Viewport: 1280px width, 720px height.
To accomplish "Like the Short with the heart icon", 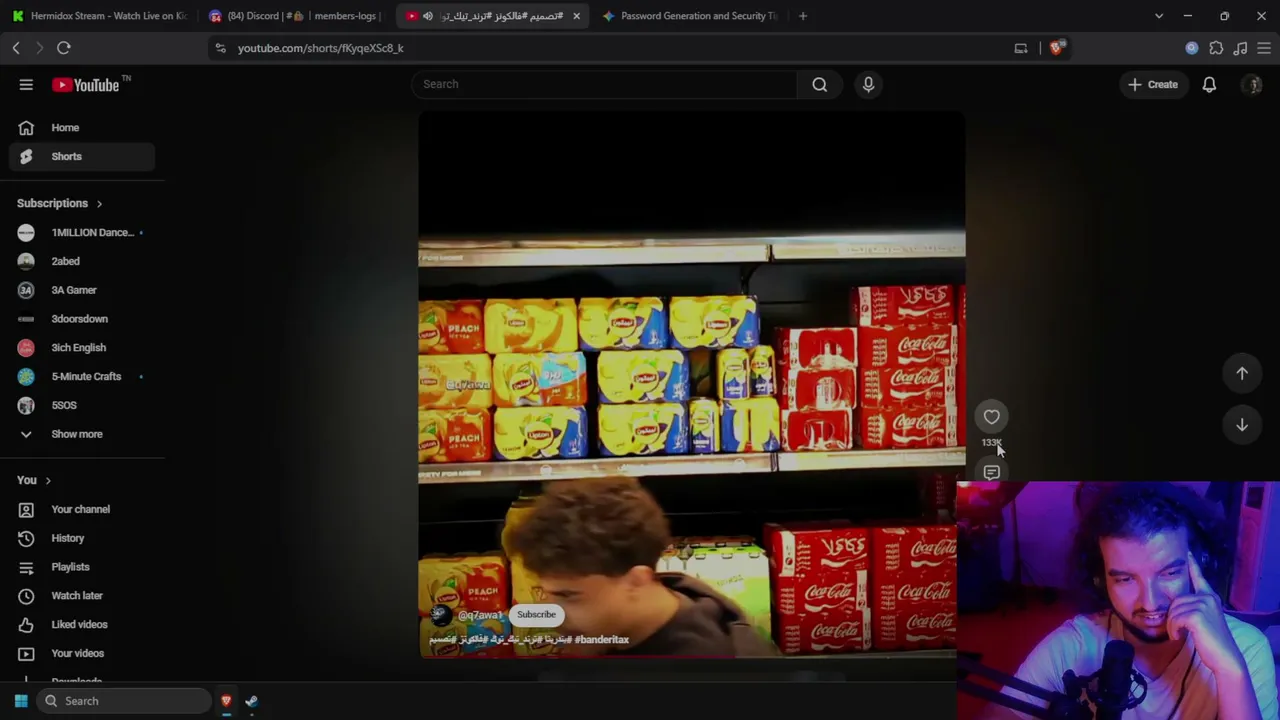I will click(991, 417).
